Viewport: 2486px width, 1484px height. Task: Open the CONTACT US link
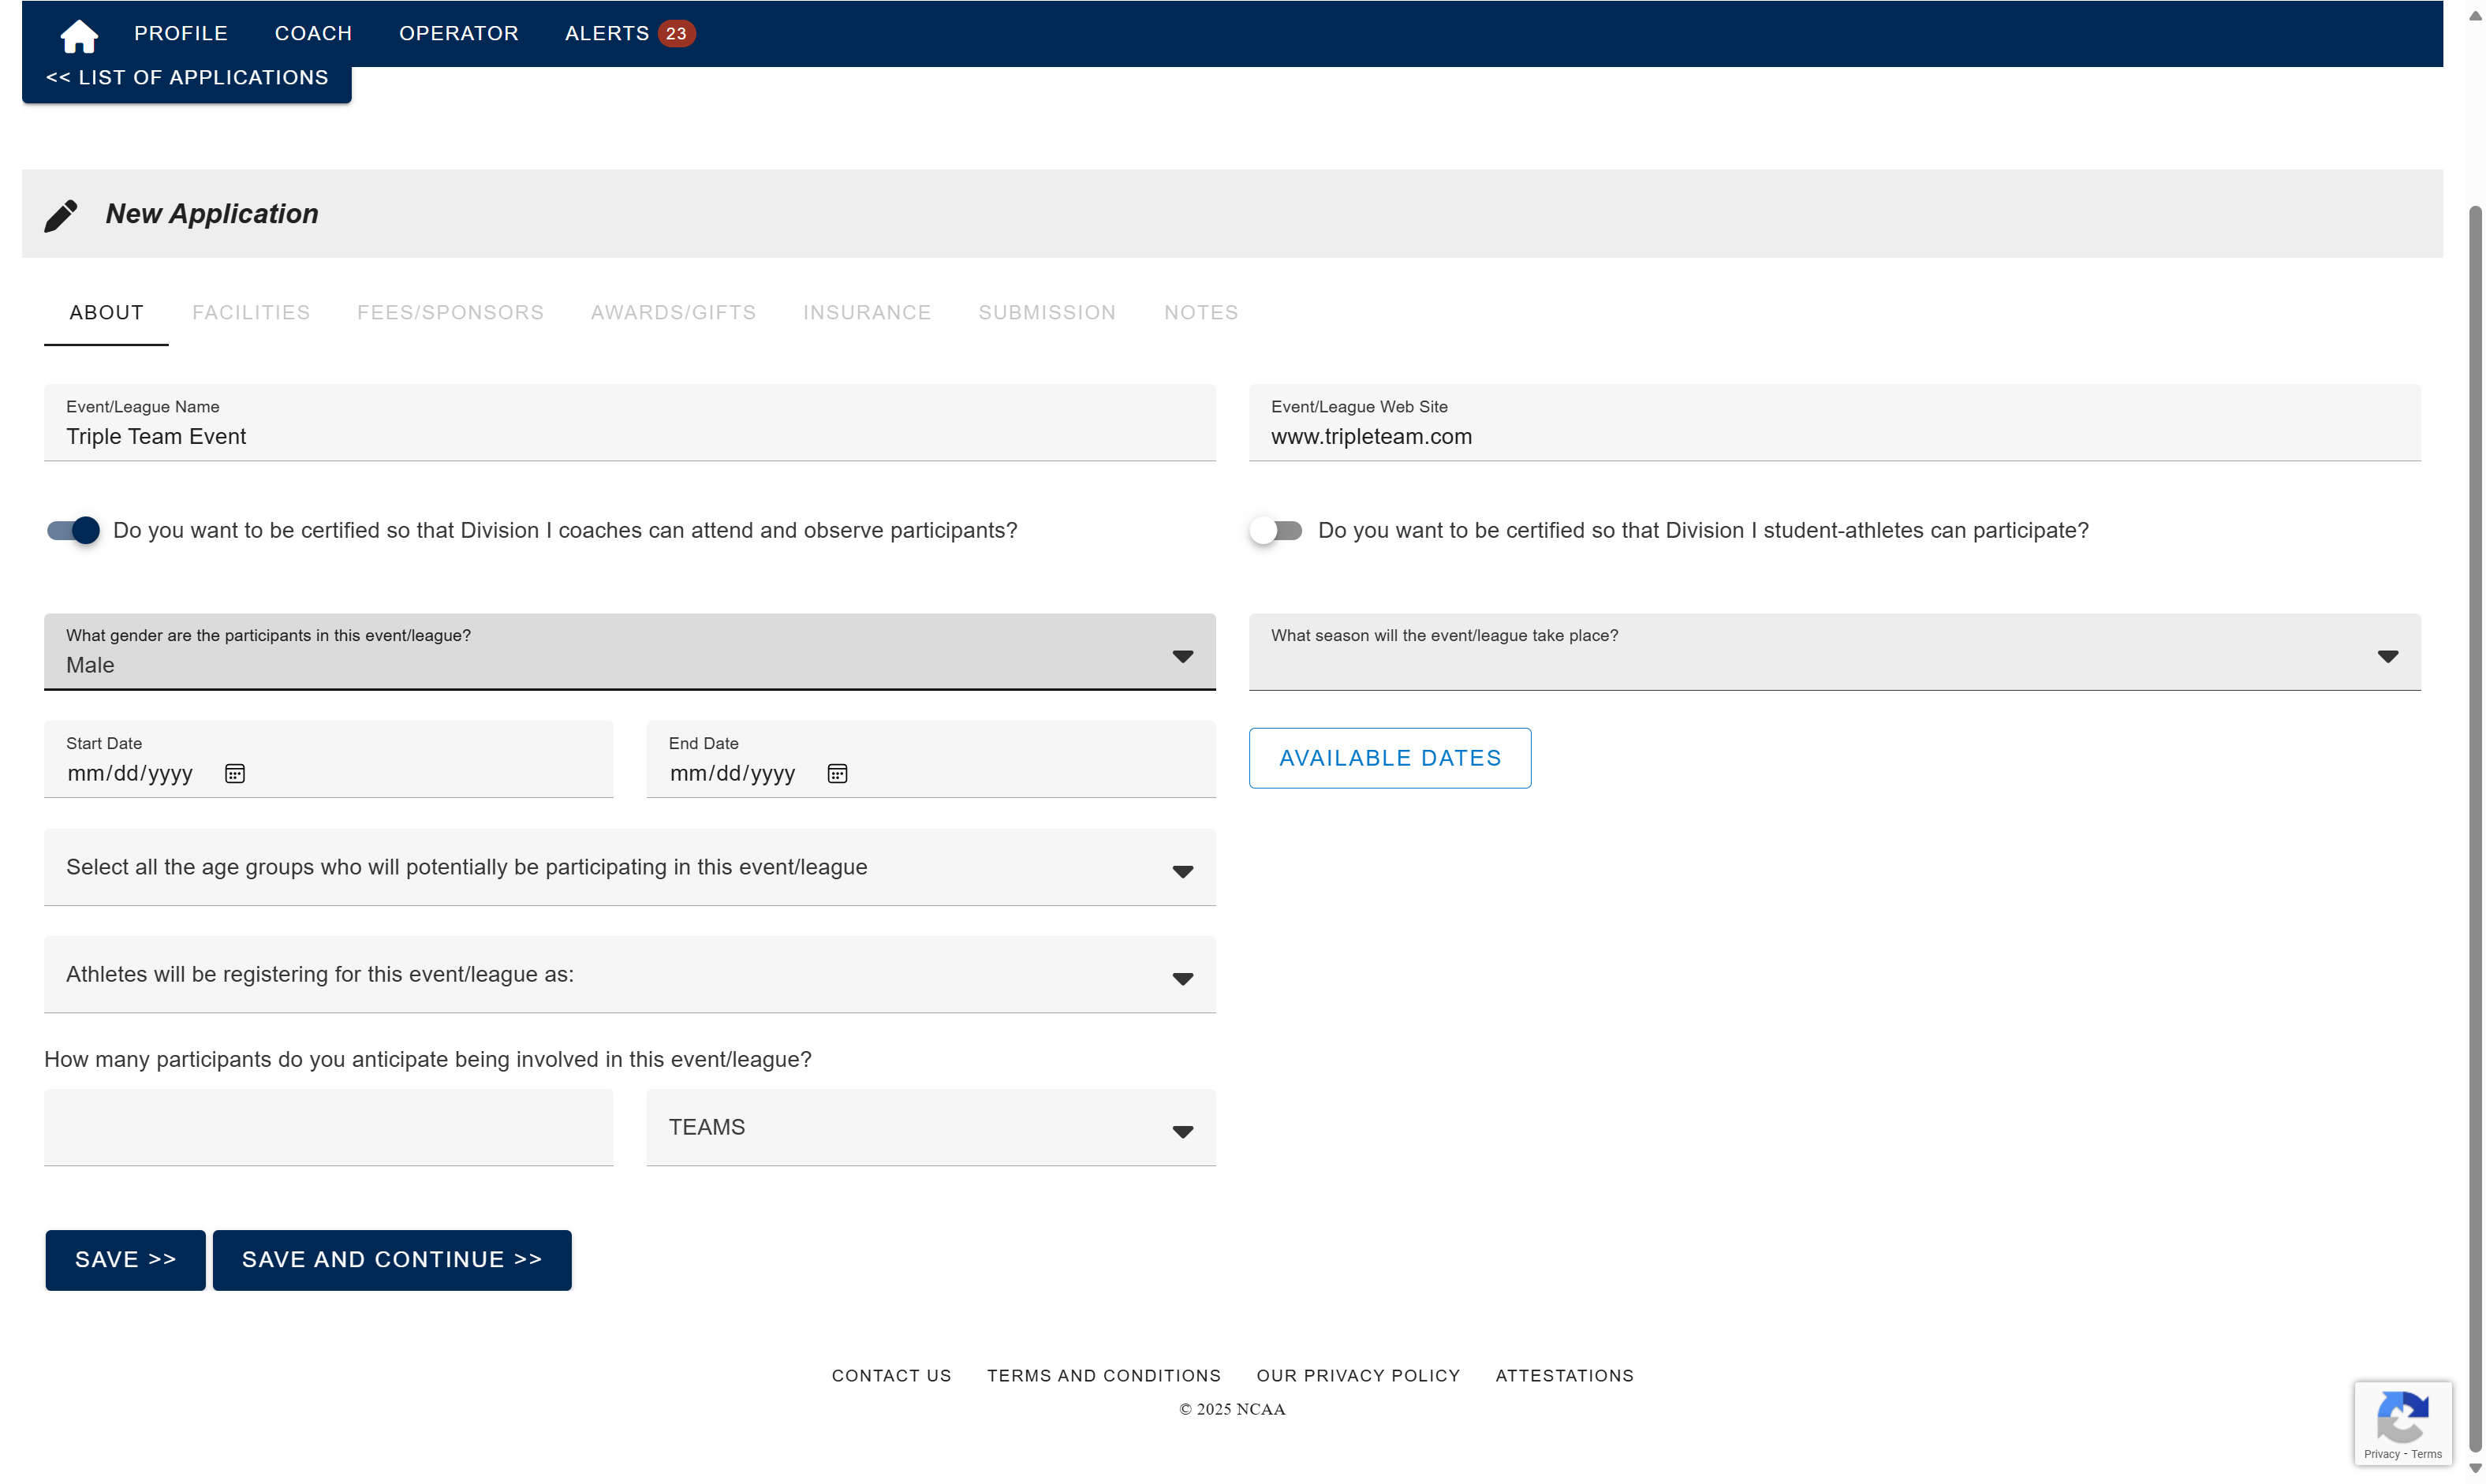pos(891,1376)
